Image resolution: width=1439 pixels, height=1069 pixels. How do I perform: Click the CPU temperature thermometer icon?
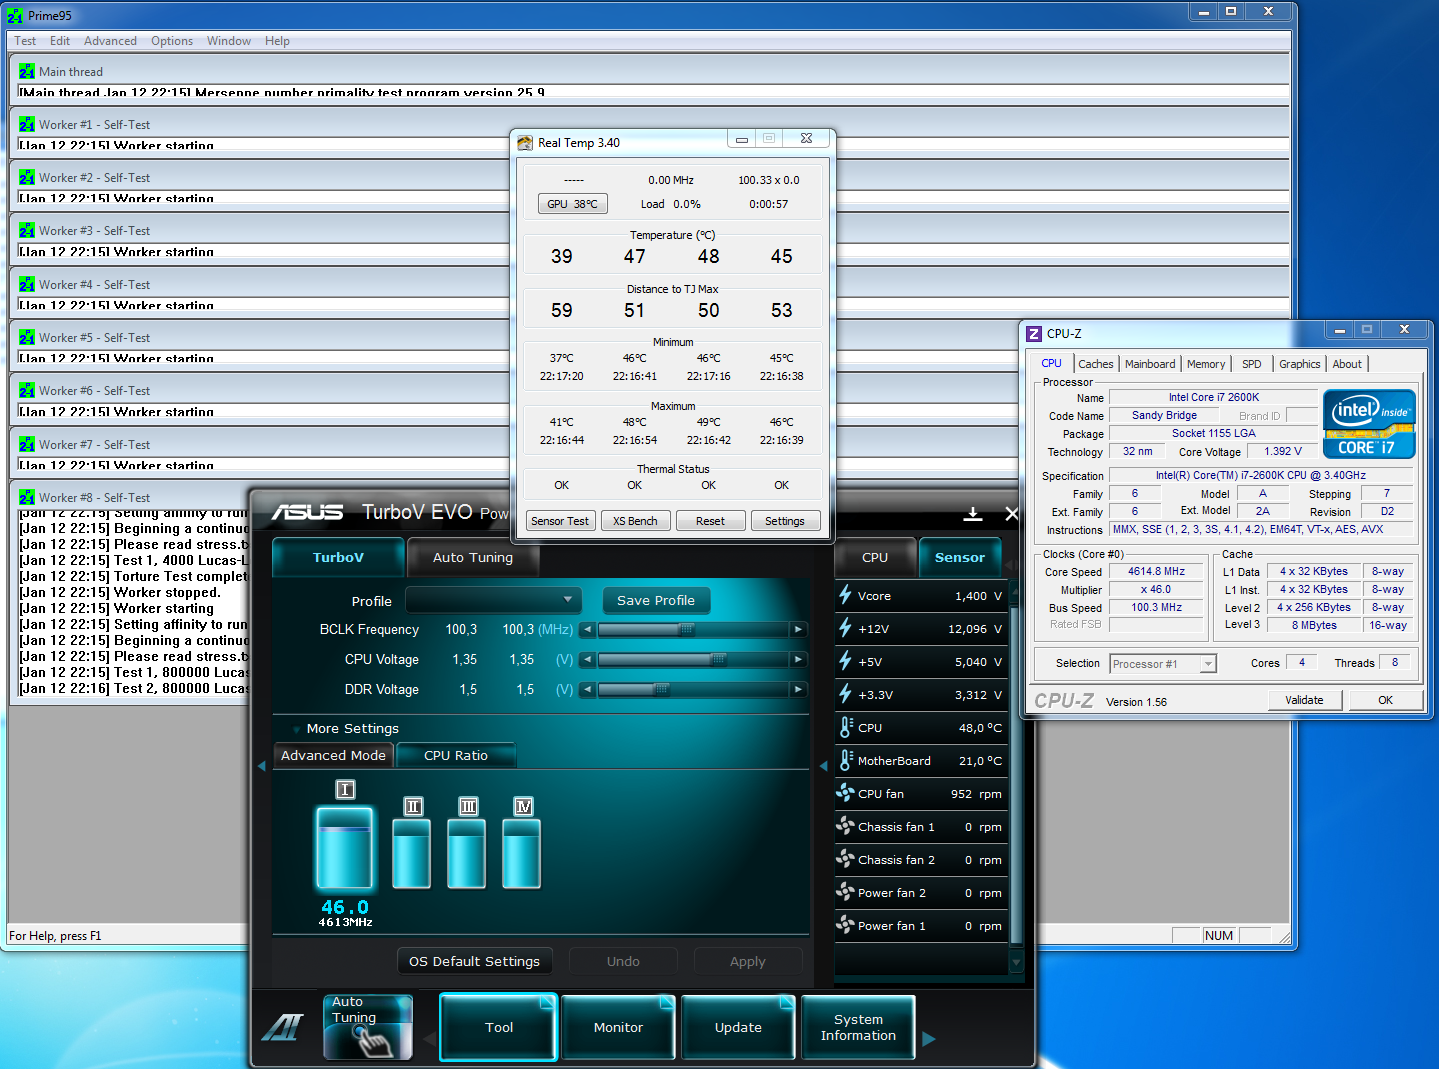[x=846, y=727]
